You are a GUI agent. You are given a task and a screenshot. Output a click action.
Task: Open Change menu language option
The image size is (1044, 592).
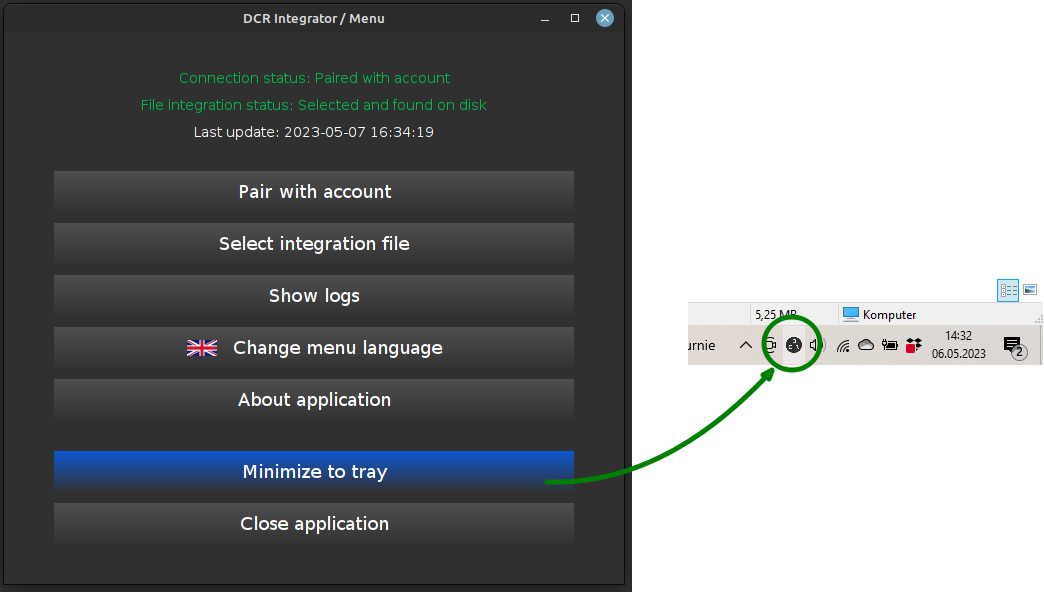click(314, 348)
